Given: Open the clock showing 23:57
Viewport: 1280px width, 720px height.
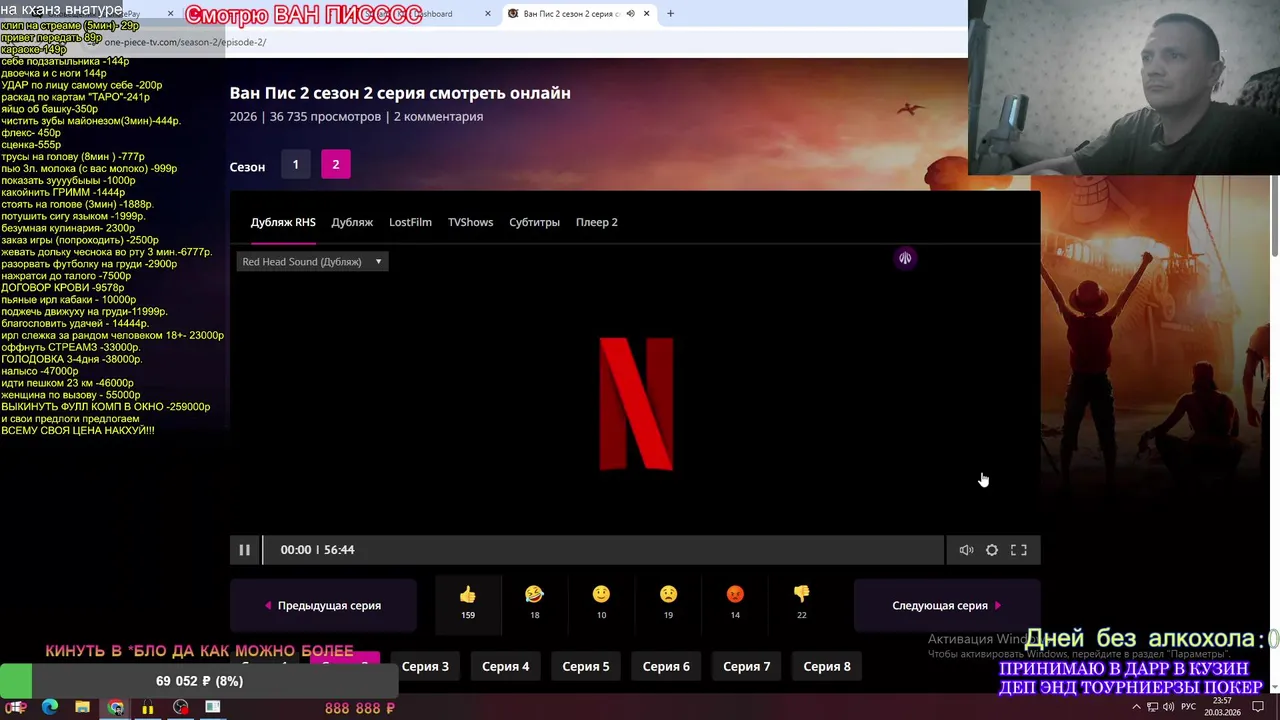Looking at the screenshot, I should (1222, 707).
